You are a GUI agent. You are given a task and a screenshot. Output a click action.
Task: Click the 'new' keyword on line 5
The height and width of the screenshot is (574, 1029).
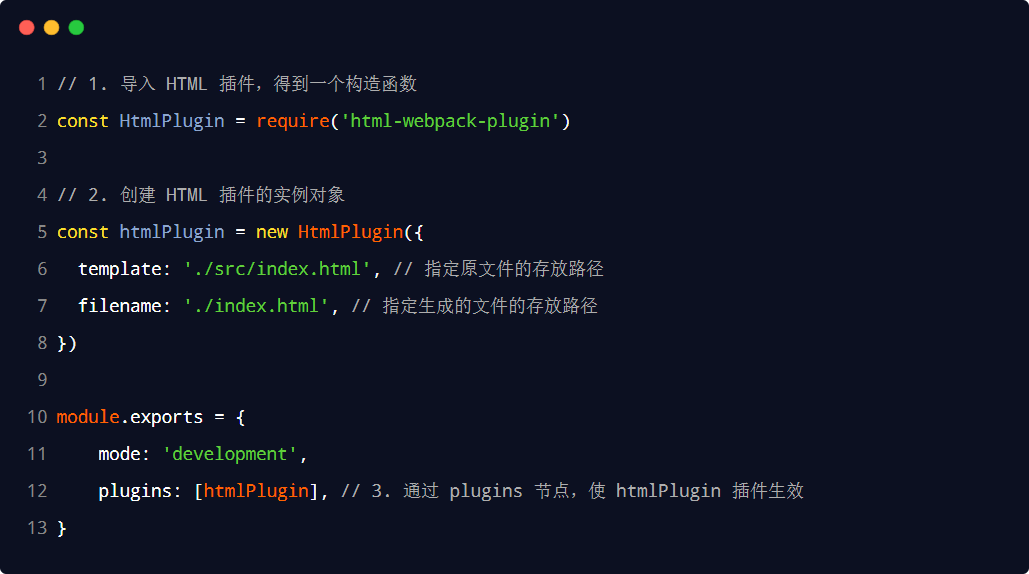click(x=272, y=232)
